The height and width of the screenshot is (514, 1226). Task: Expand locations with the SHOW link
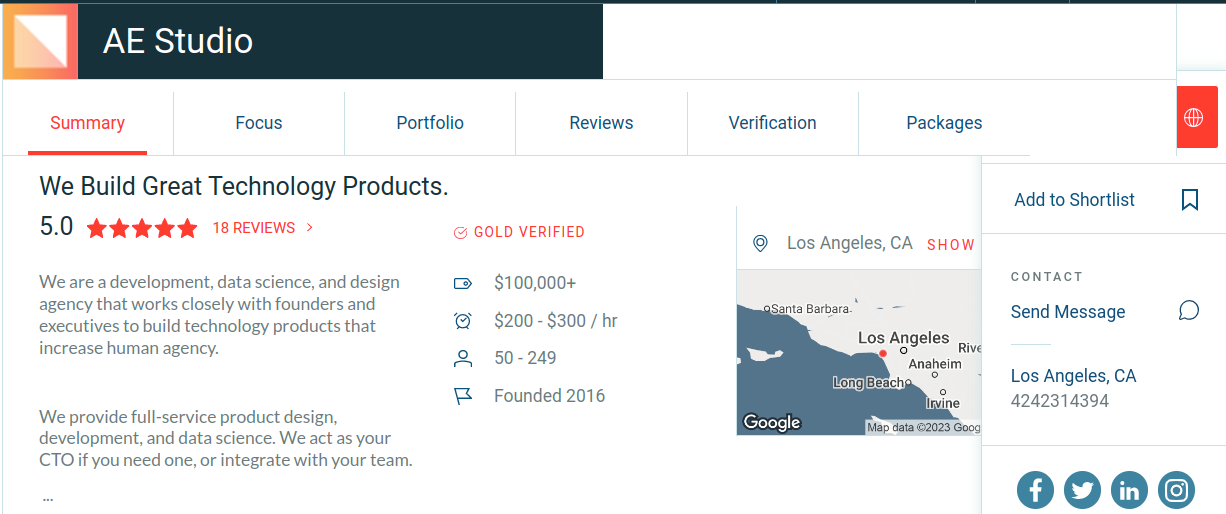(x=950, y=244)
